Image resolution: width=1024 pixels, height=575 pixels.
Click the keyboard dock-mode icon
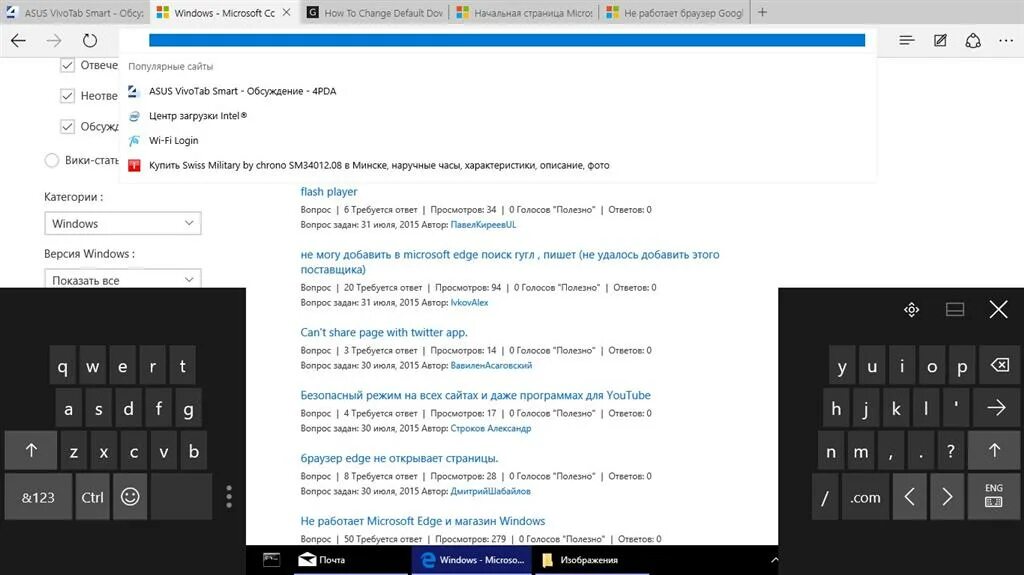point(955,310)
